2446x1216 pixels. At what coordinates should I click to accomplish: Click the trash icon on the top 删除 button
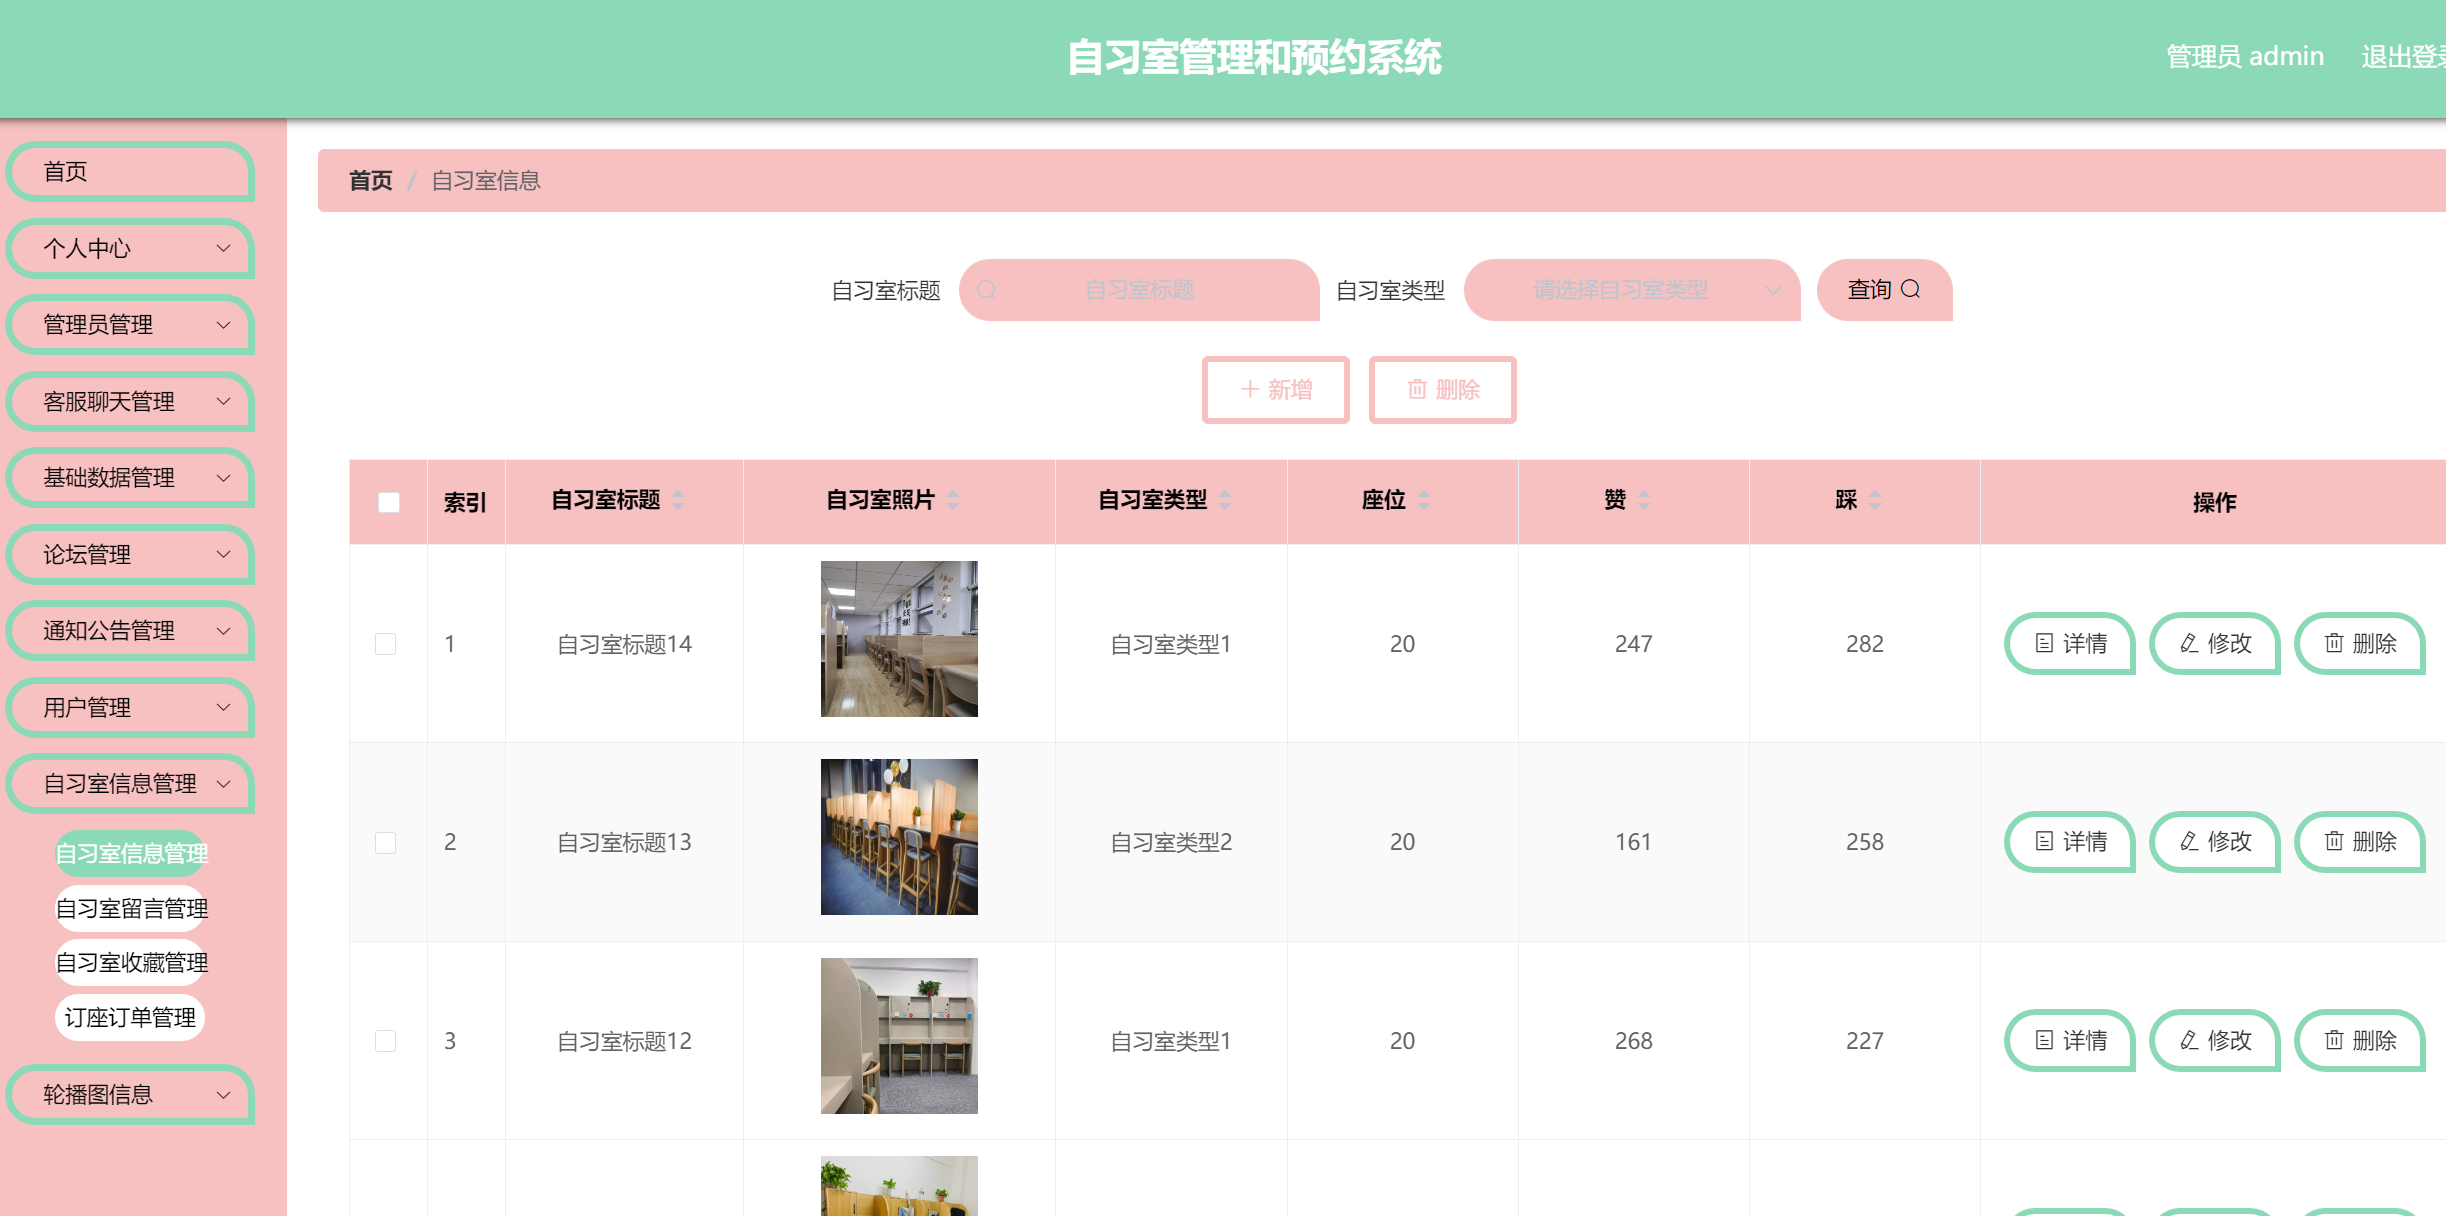click(1417, 390)
